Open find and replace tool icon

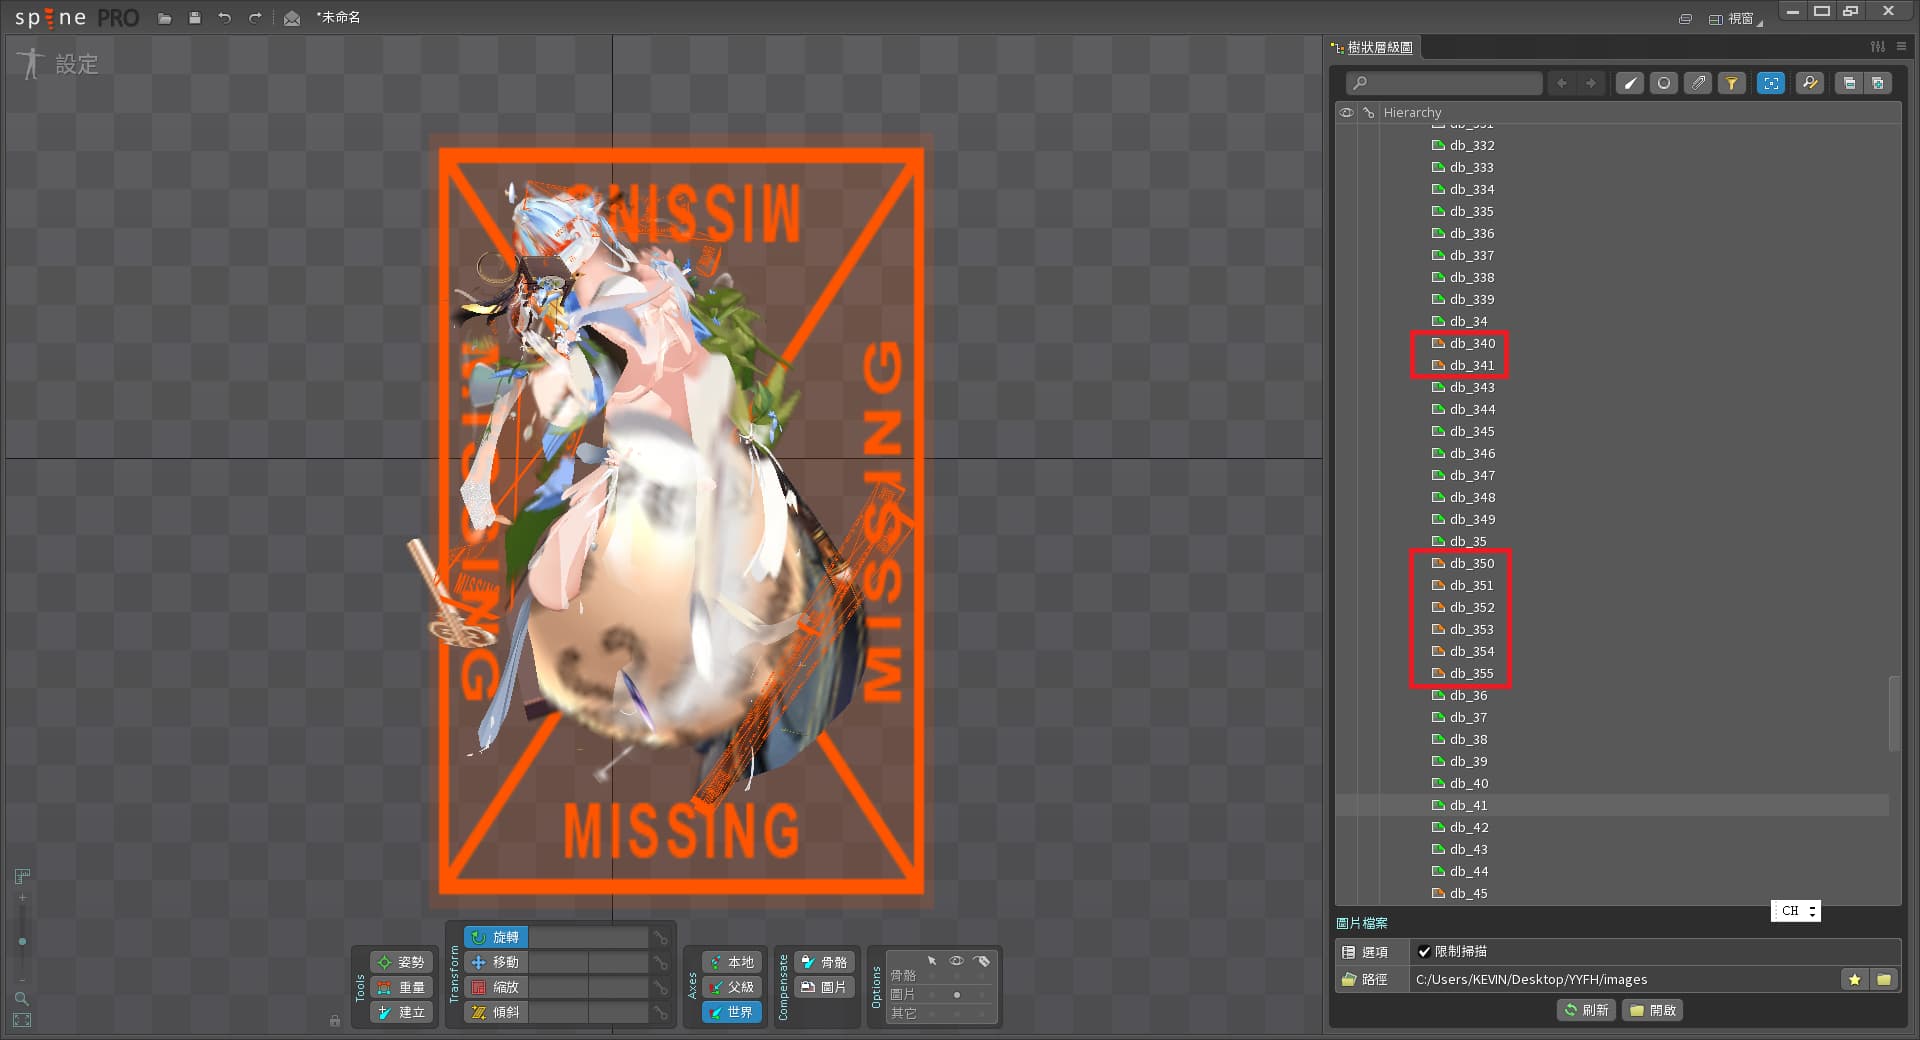coord(1810,83)
